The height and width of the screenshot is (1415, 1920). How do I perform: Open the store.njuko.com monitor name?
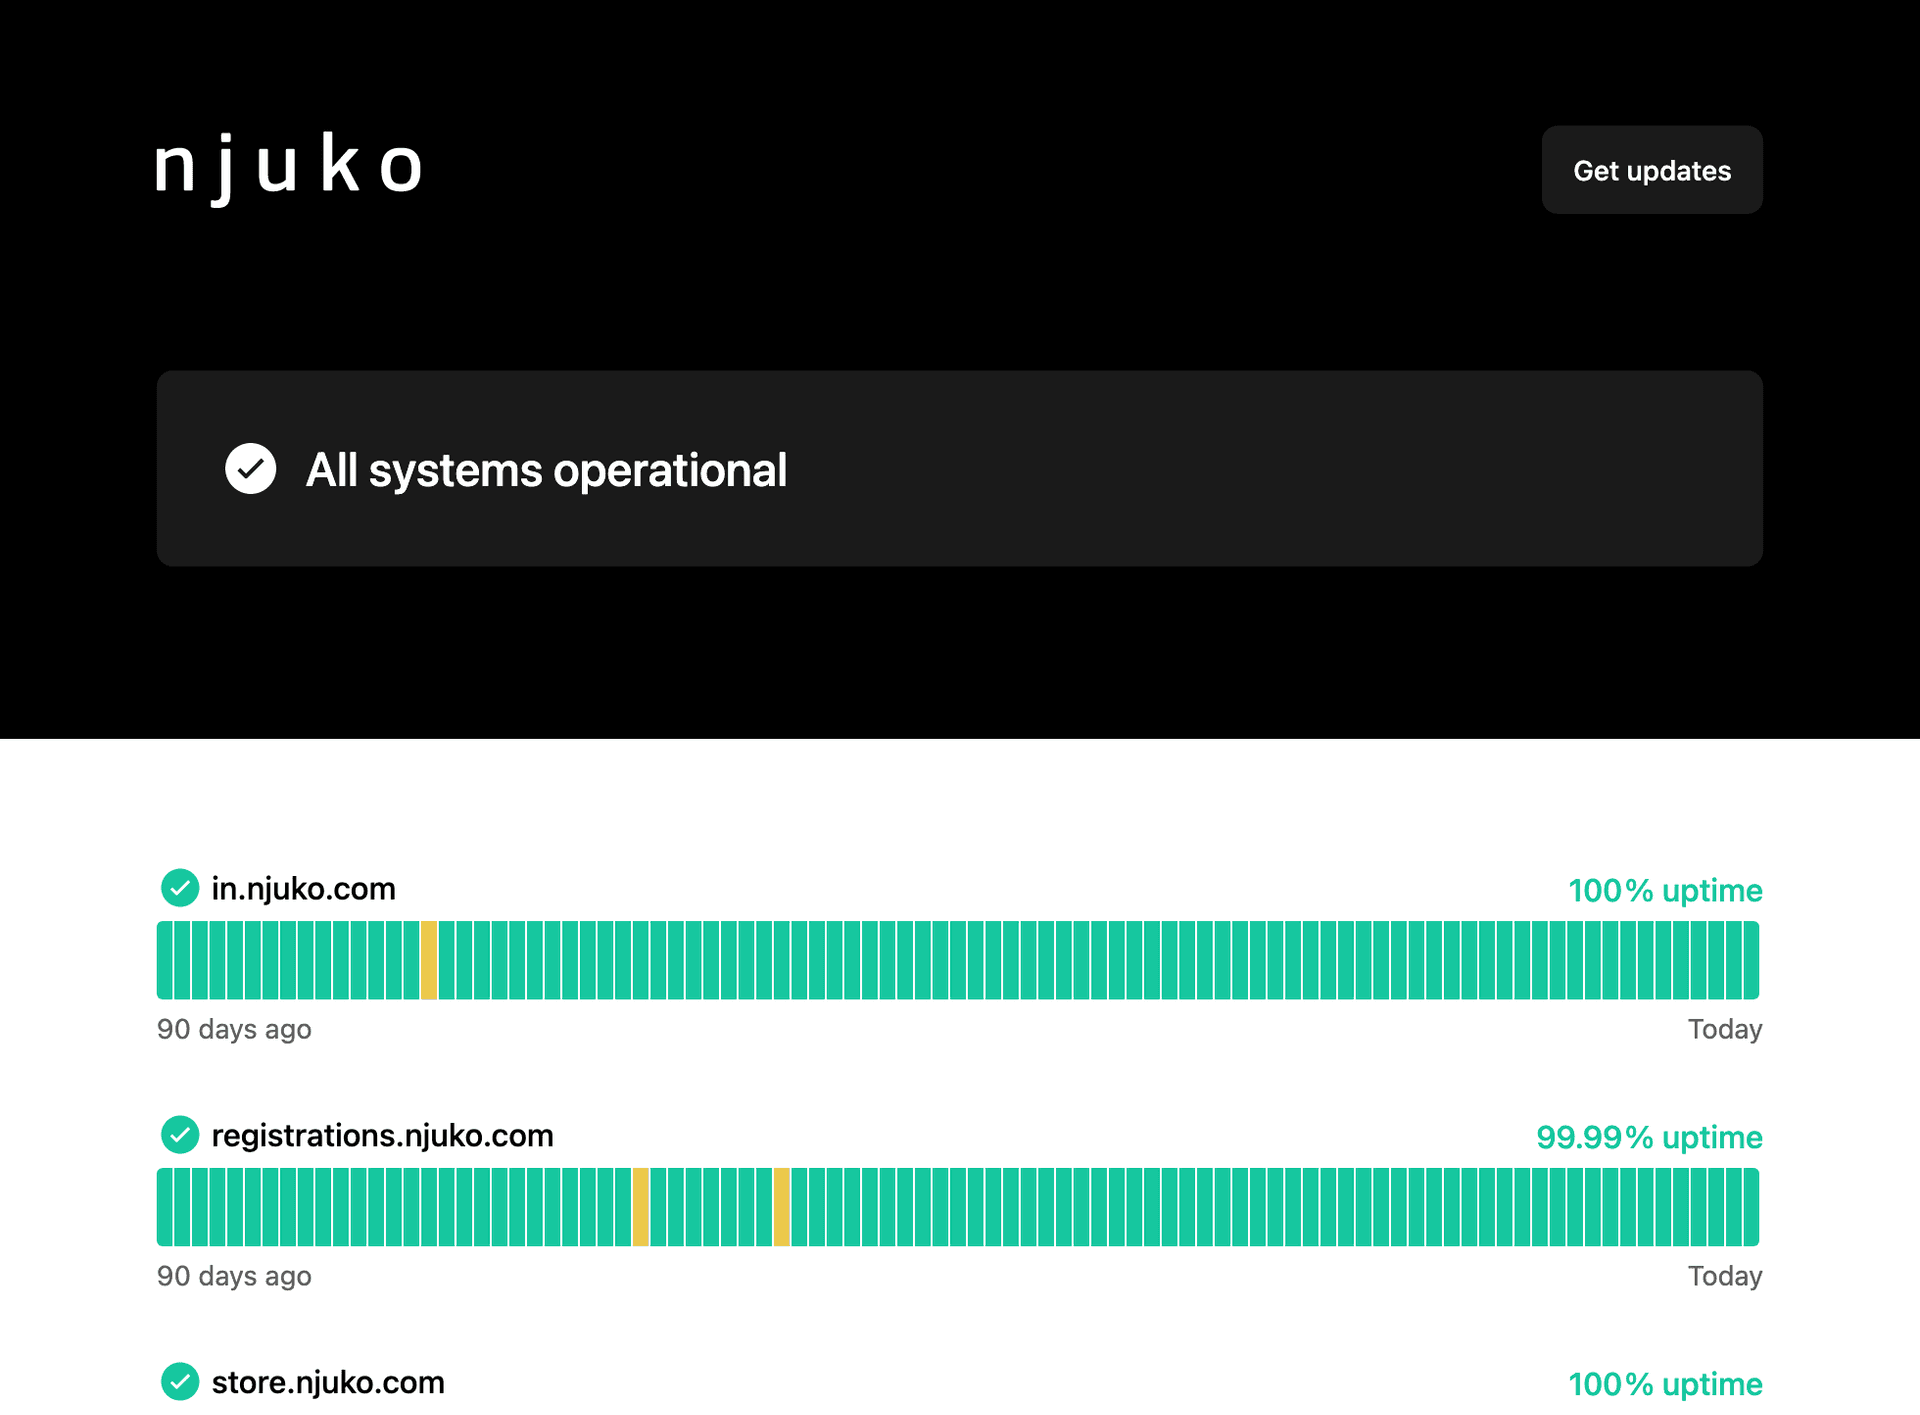[x=328, y=1382]
